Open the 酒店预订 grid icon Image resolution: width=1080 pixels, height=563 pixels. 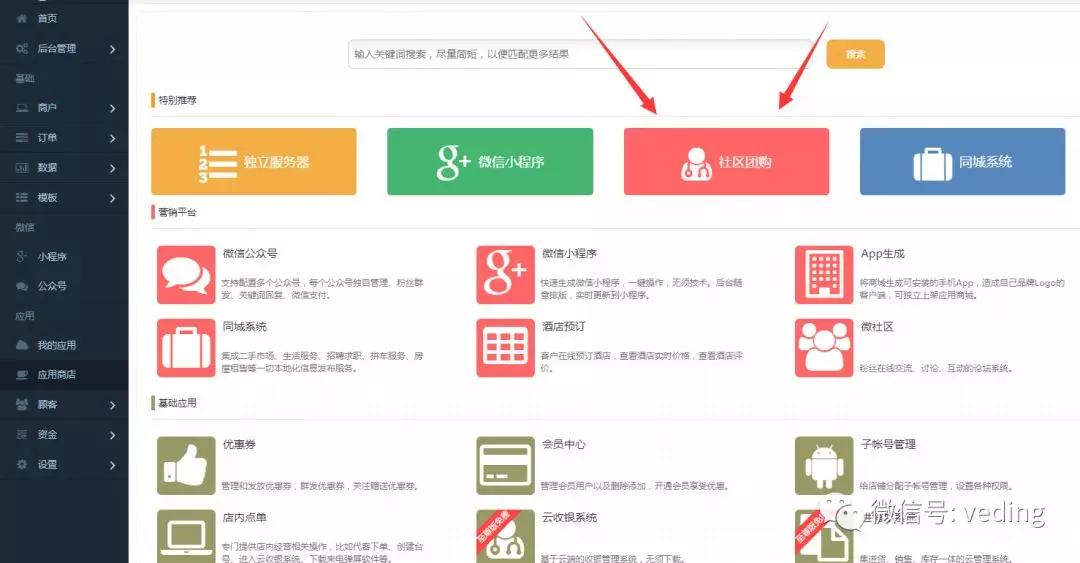click(x=505, y=348)
